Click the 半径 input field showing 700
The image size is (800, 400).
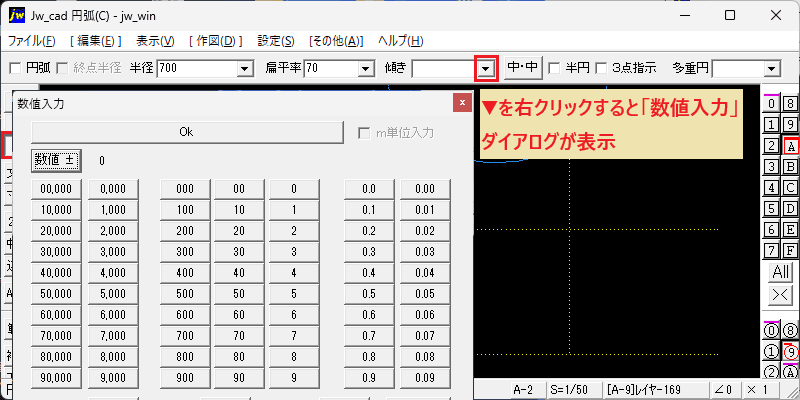click(x=197, y=68)
